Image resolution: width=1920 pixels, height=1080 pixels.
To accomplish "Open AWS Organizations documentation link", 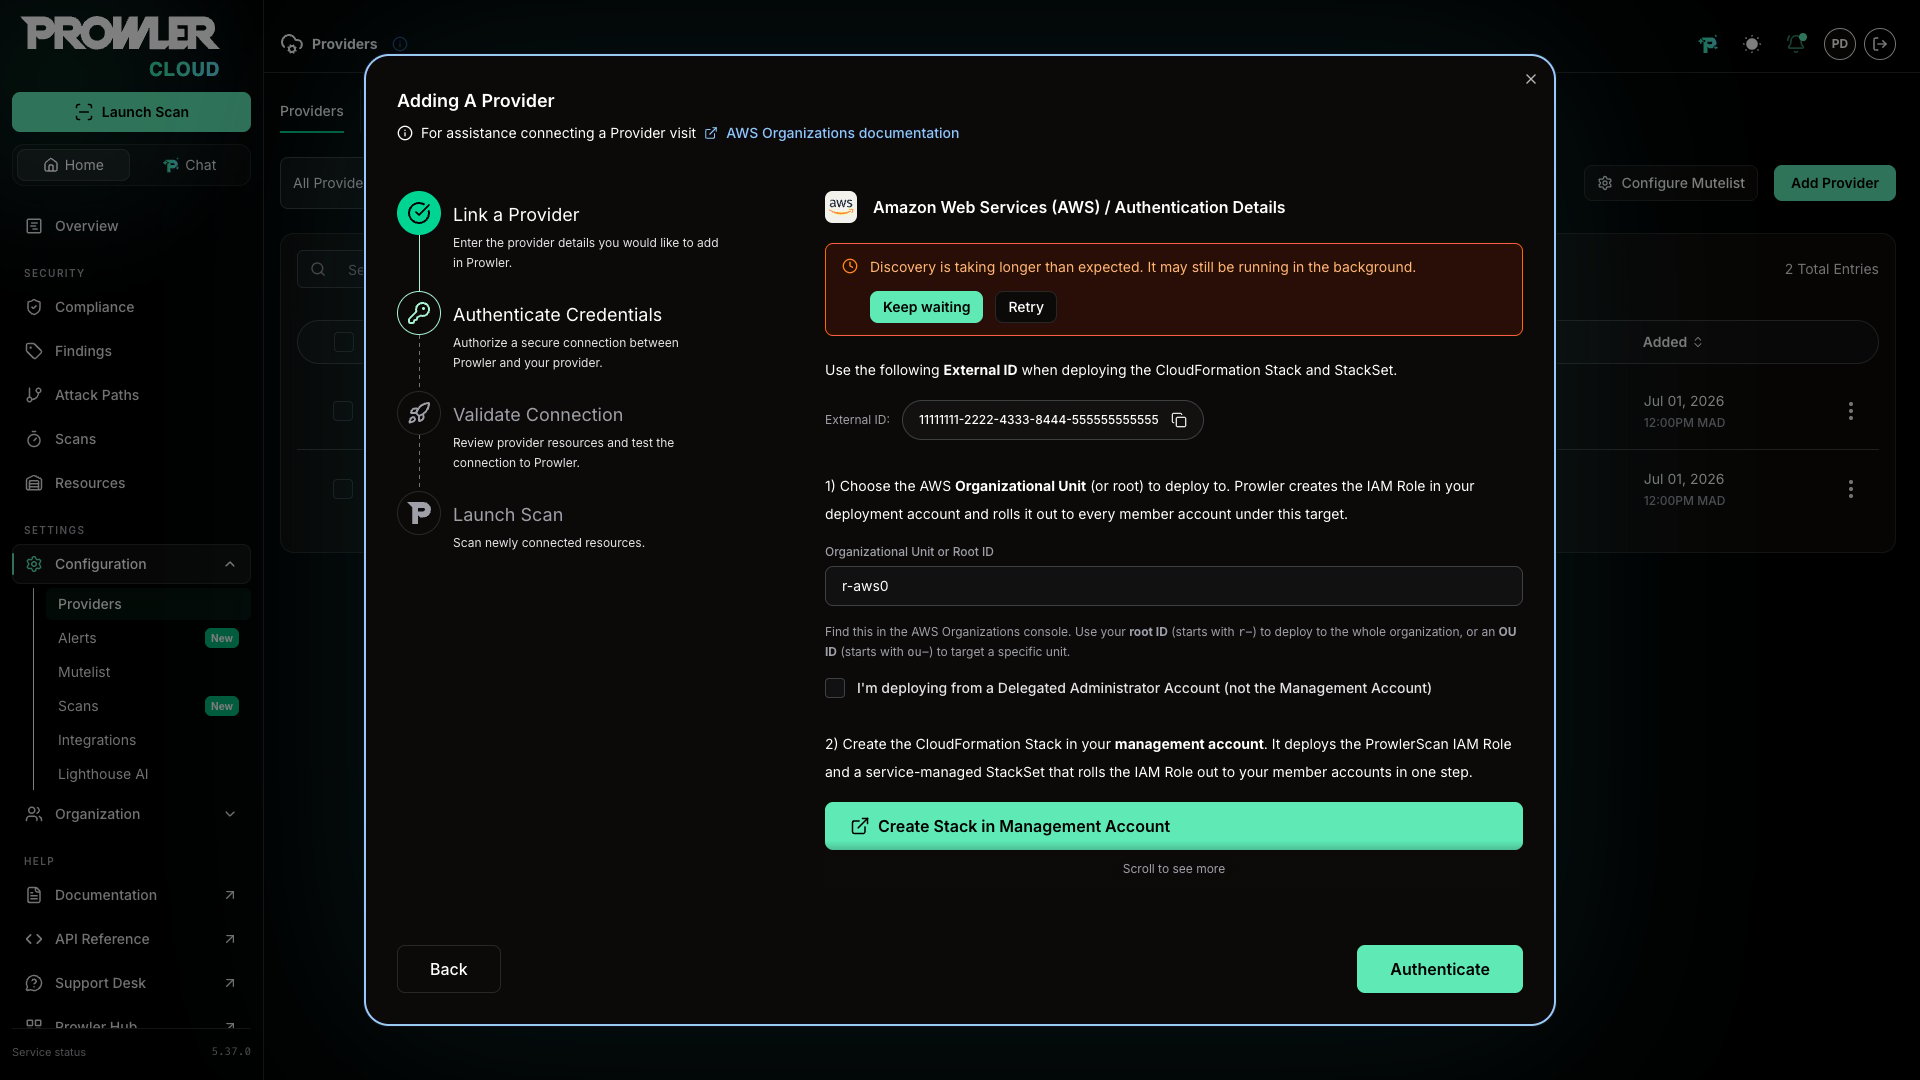I will pos(842,133).
